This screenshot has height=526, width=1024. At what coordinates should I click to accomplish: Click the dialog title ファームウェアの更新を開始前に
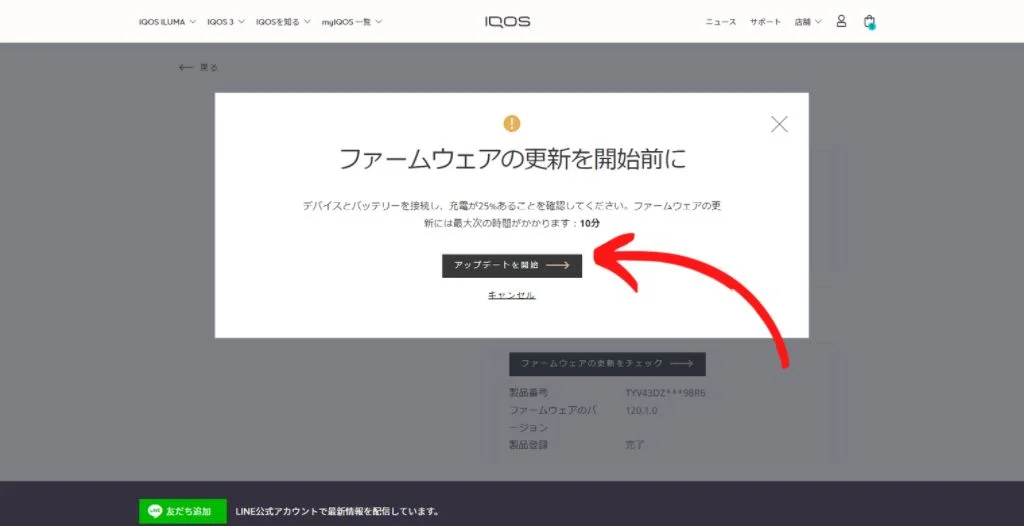[x=513, y=159]
